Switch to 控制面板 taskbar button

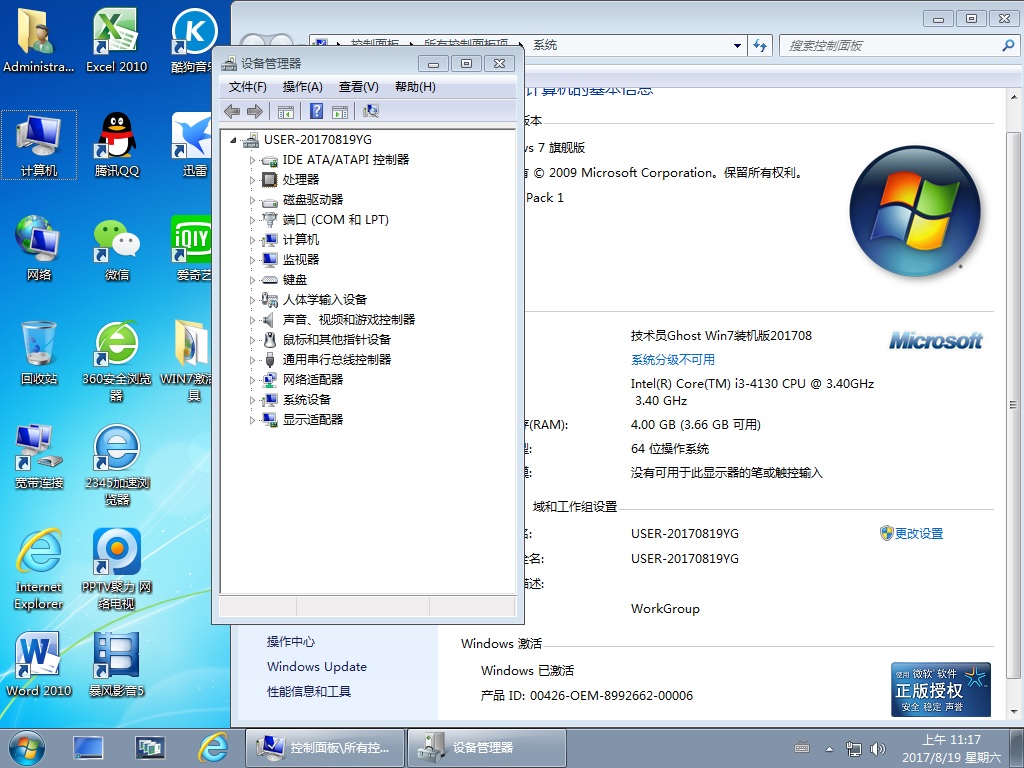point(325,748)
